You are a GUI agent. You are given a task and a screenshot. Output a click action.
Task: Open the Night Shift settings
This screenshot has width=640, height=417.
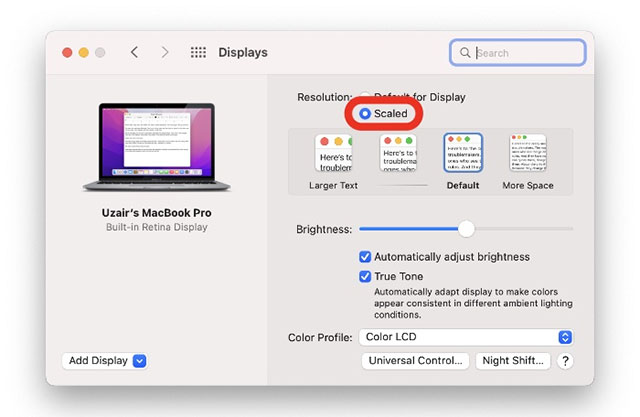[512, 361]
